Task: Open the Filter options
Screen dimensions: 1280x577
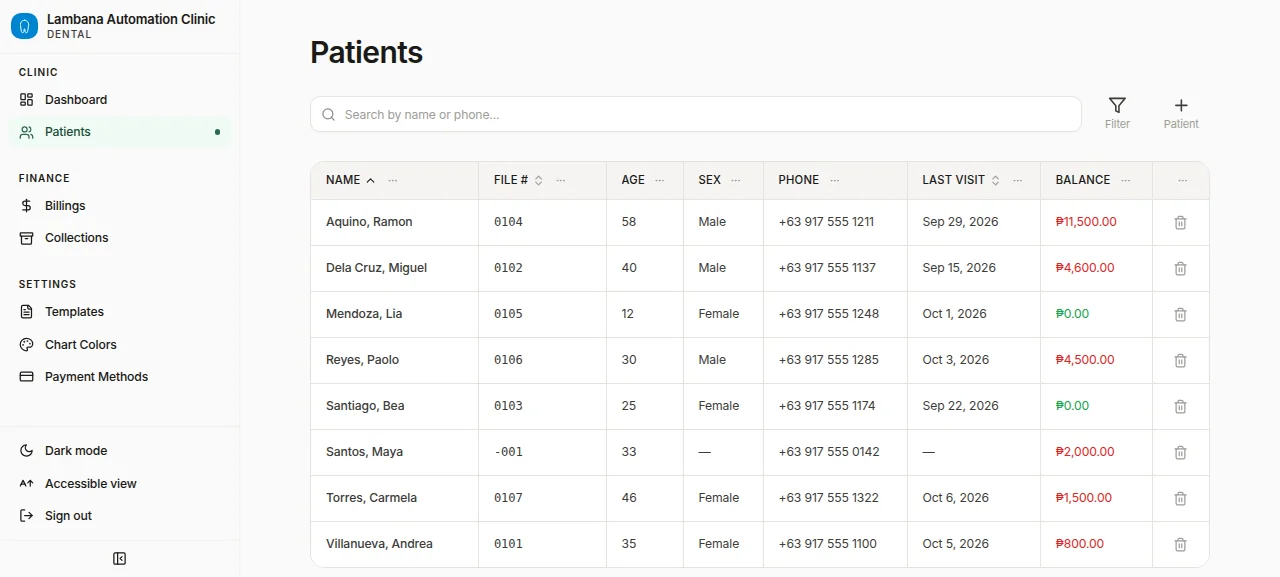Action: coord(1117,113)
